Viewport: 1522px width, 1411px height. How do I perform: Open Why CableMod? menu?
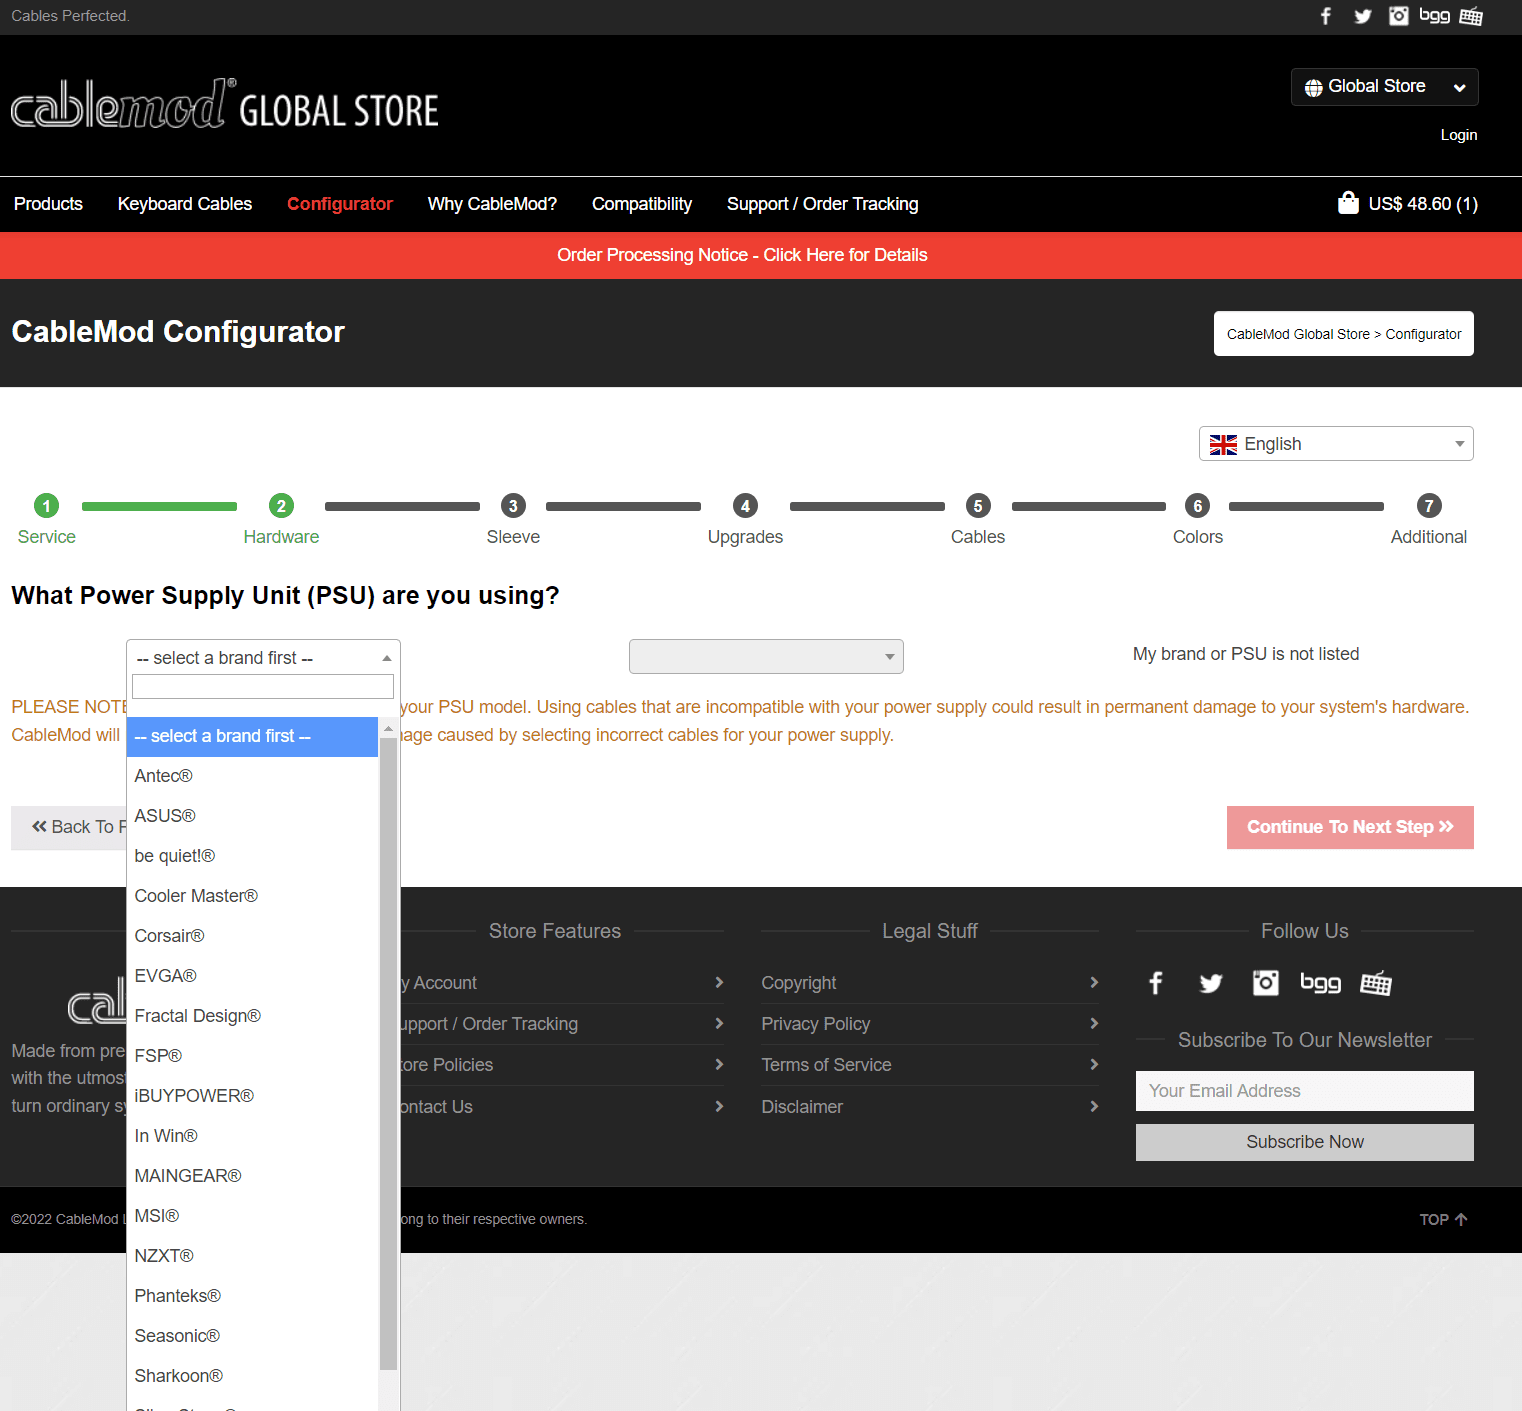pyautogui.click(x=492, y=204)
